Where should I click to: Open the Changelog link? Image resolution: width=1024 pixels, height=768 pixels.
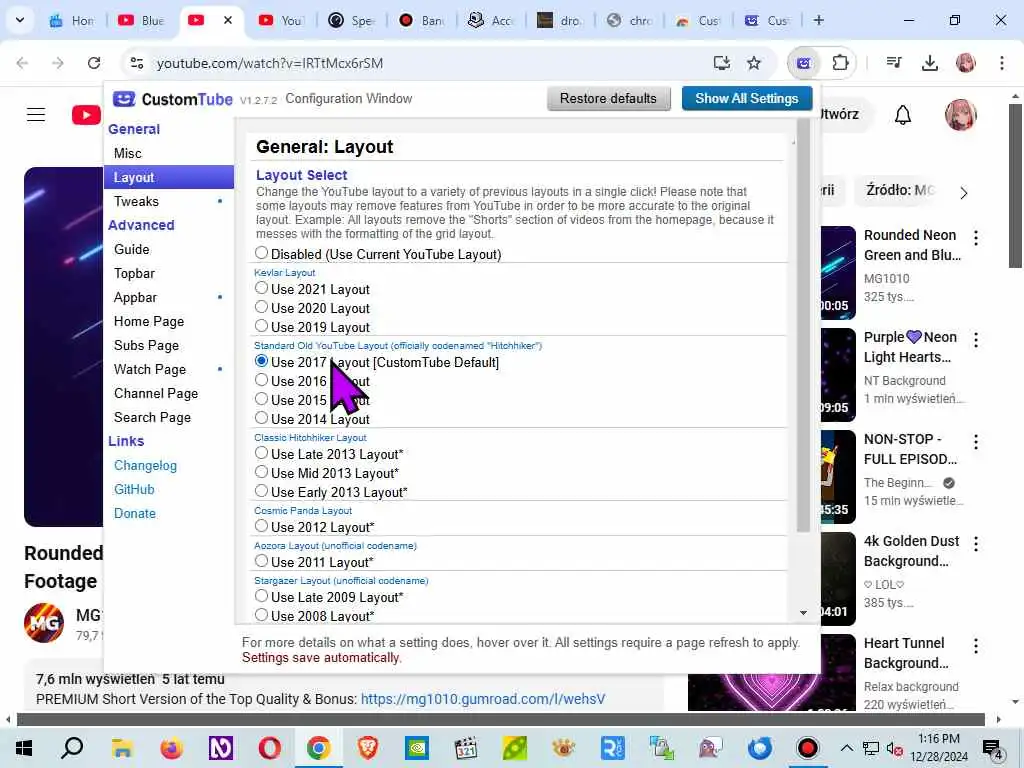click(x=145, y=466)
